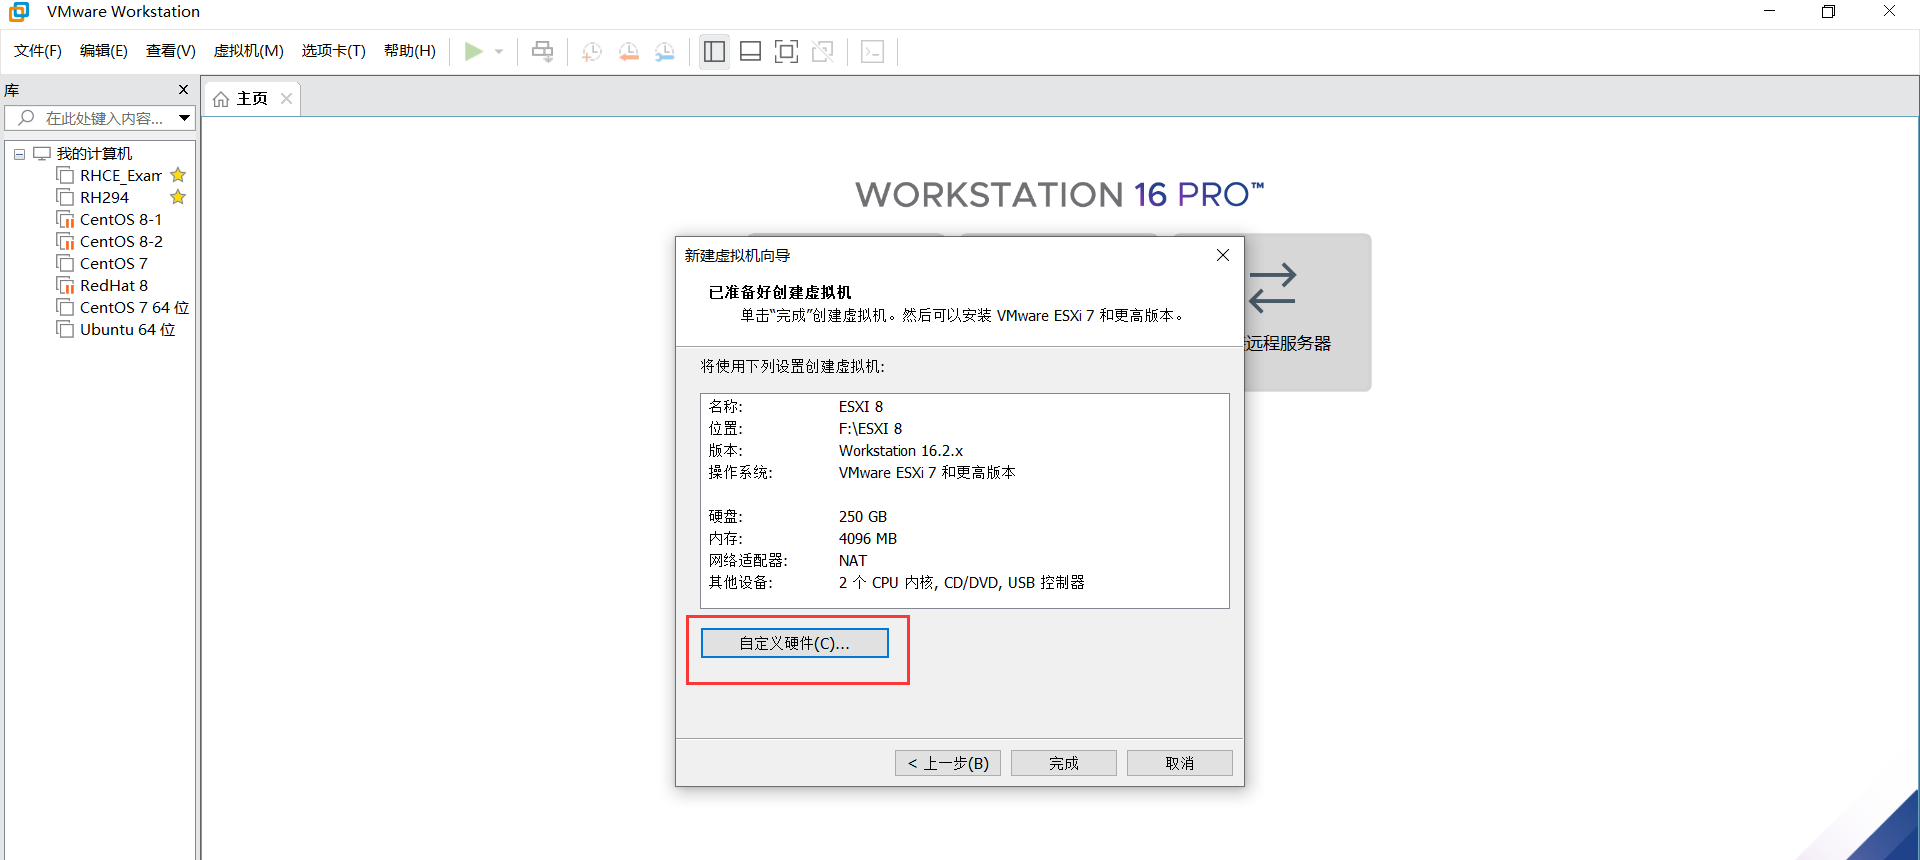Click the favorite star next to RH294
Screen dimensions: 1920x860
tap(178, 197)
